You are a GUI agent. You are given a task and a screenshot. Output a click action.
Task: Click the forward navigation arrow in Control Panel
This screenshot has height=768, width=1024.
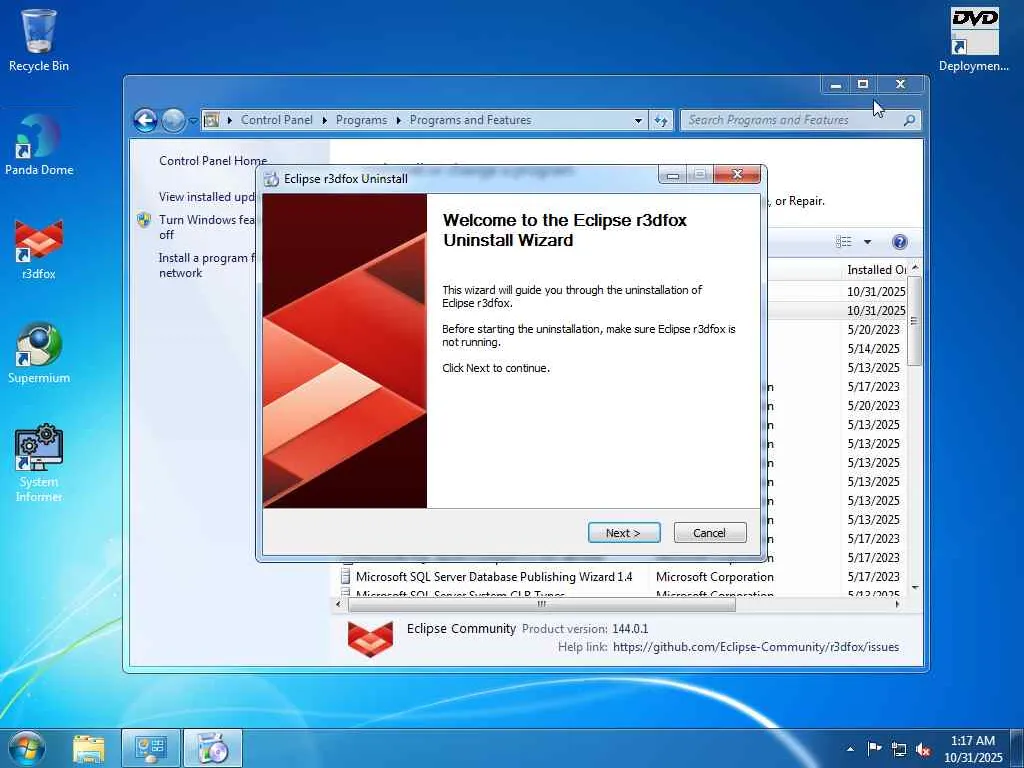pyautogui.click(x=173, y=120)
